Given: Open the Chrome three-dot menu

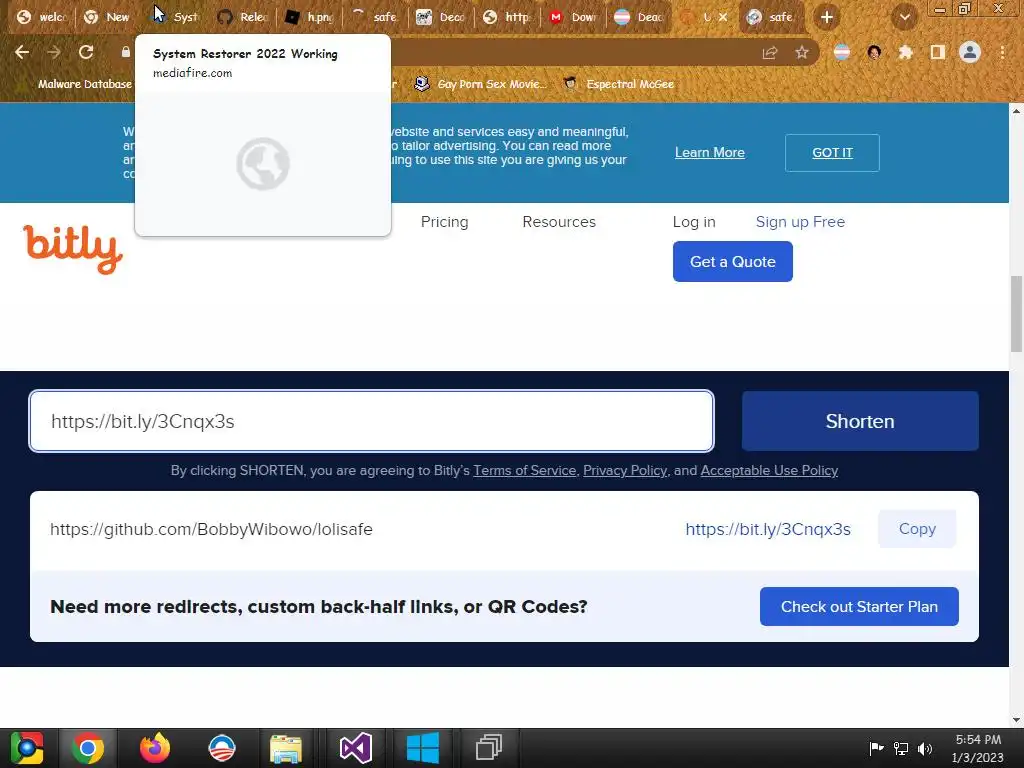Looking at the screenshot, I should [1002, 52].
